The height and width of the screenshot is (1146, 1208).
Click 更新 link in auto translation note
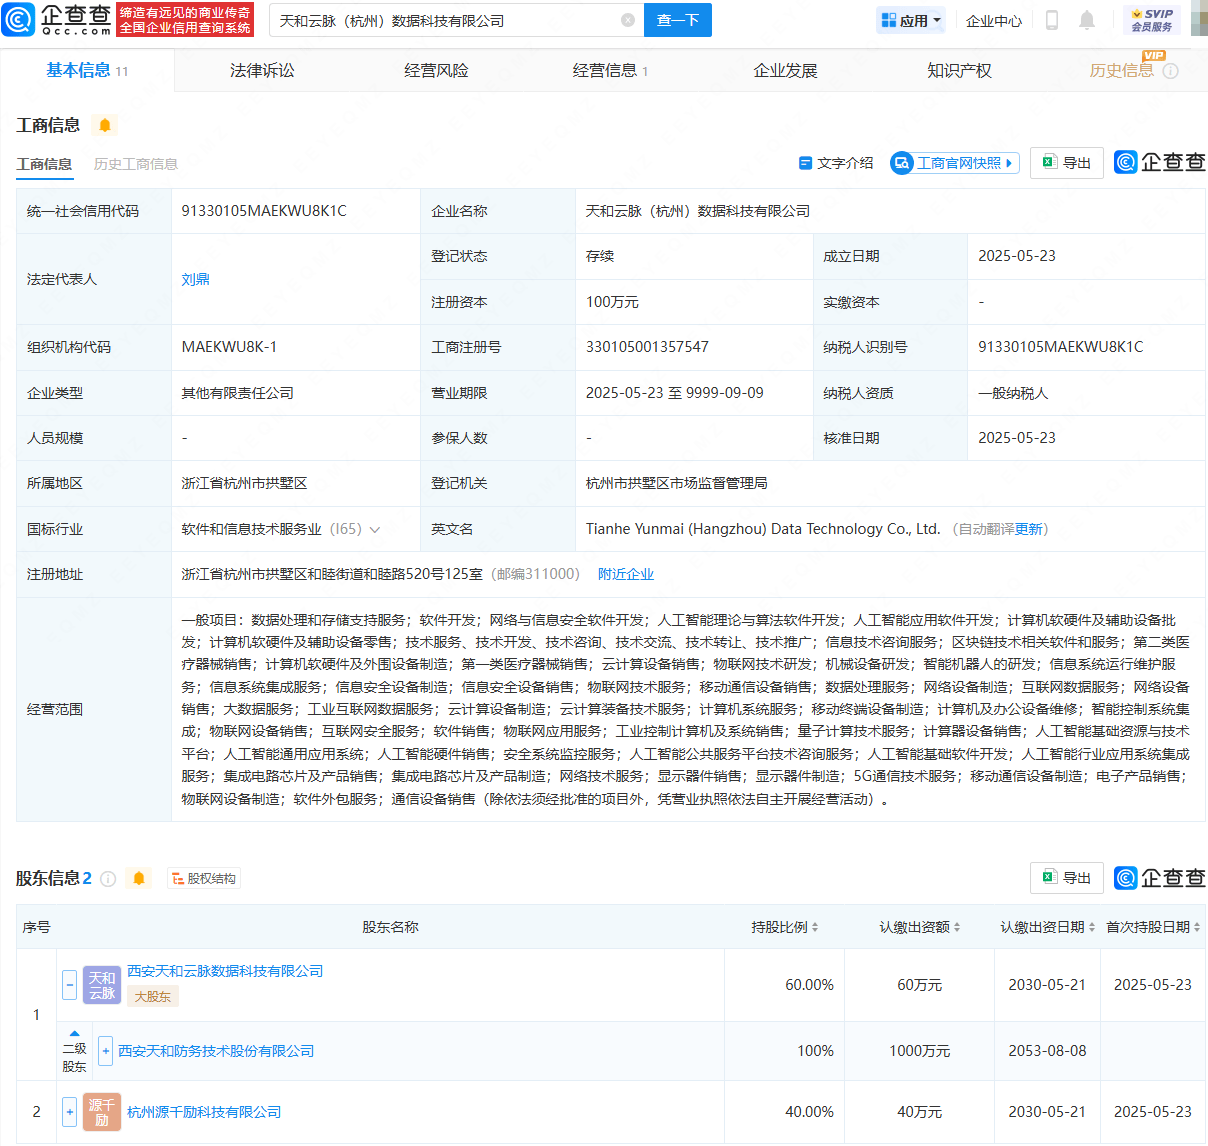coord(1028,529)
